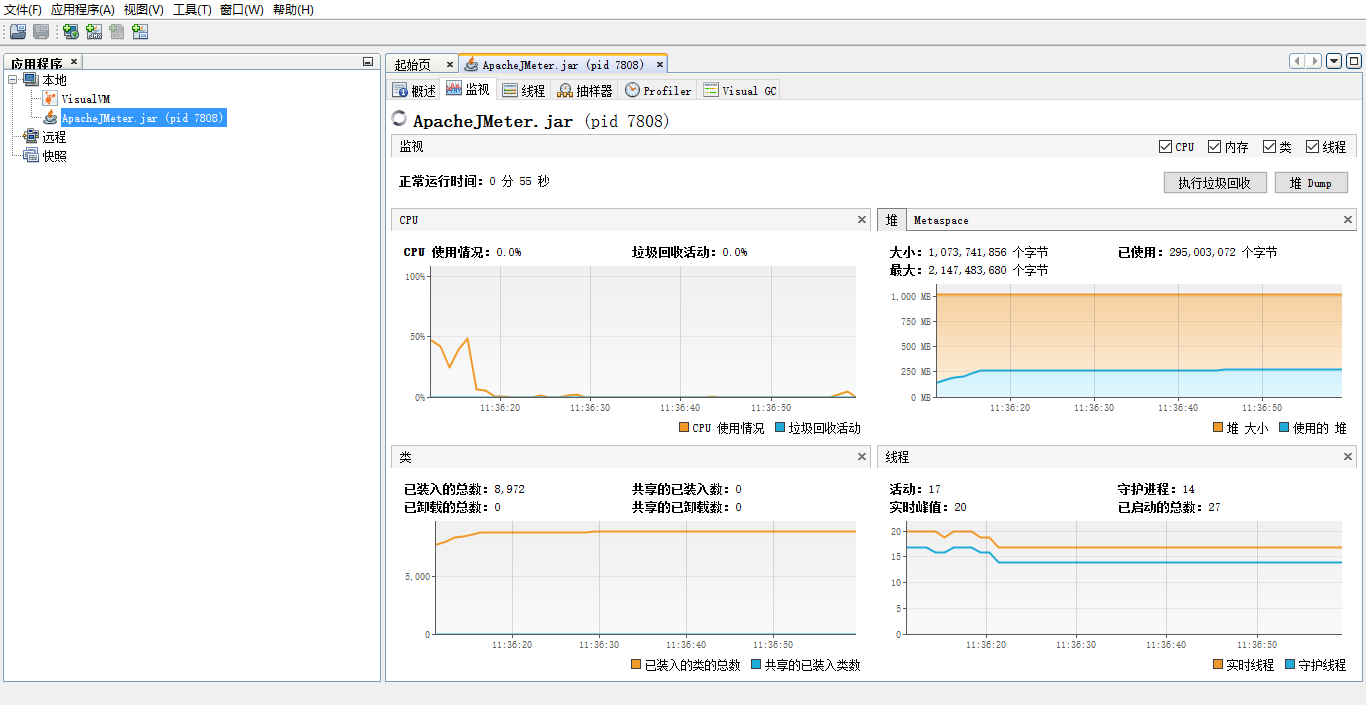Click the orange 实时线程 legend swatch

pyautogui.click(x=1218, y=665)
